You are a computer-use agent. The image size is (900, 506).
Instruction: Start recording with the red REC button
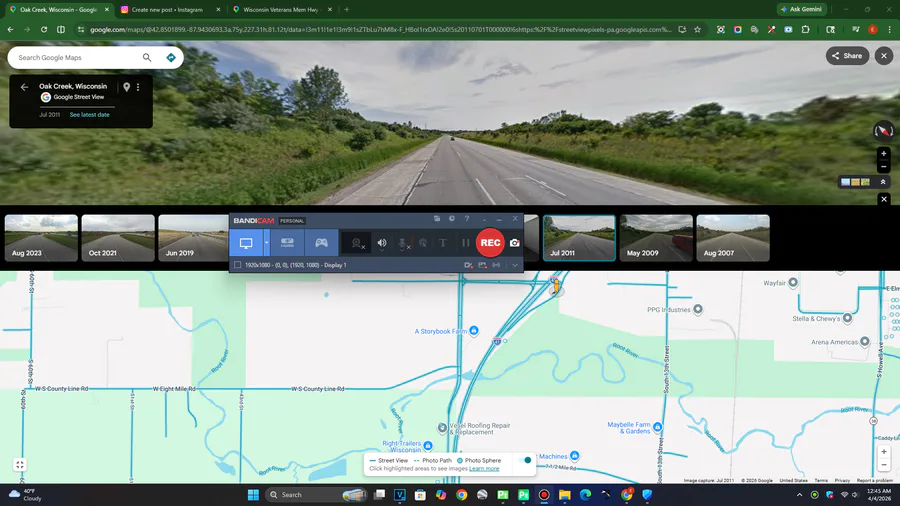[x=490, y=243]
